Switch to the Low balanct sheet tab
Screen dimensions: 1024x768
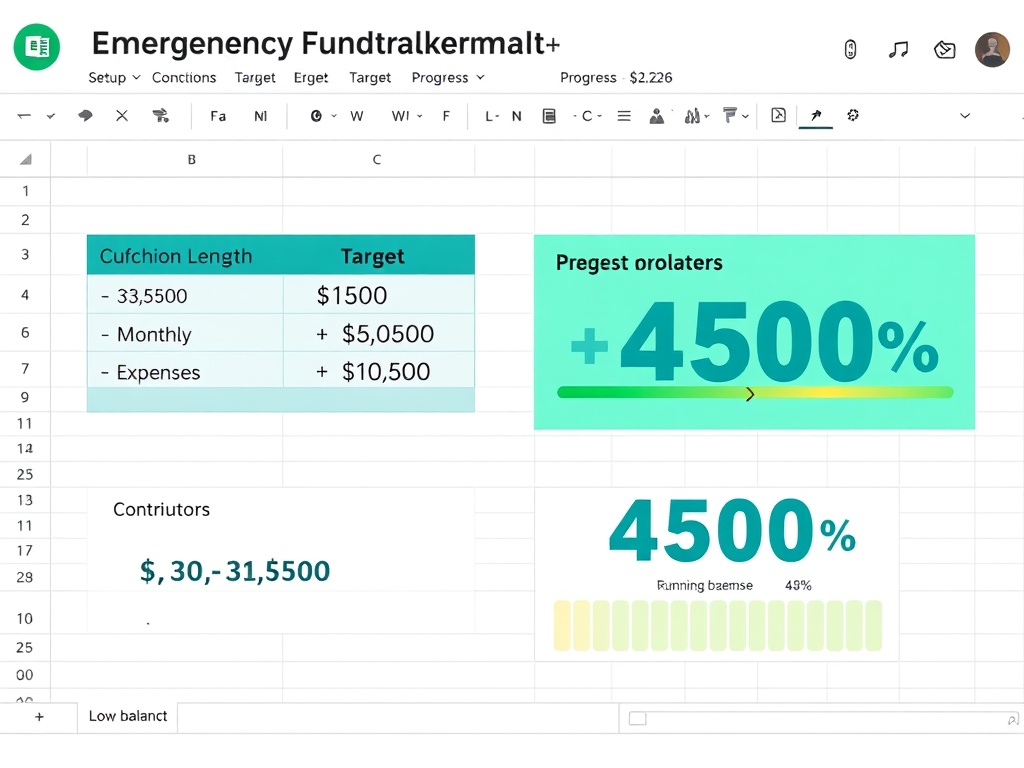pos(127,716)
